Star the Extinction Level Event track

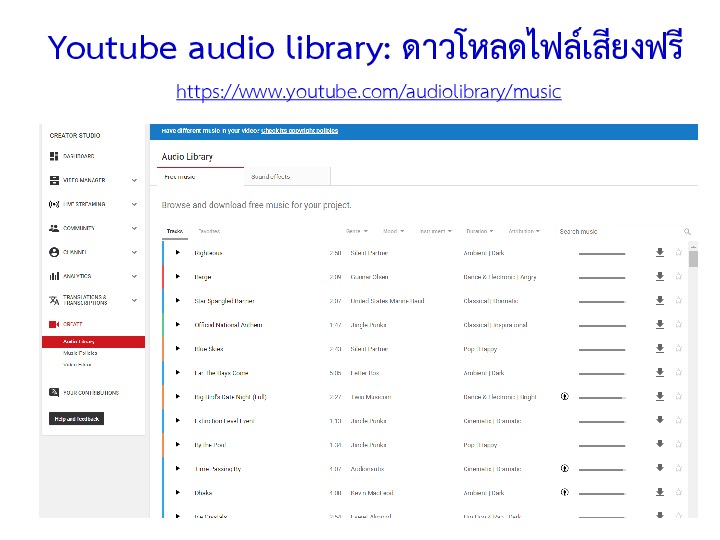tap(679, 420)
